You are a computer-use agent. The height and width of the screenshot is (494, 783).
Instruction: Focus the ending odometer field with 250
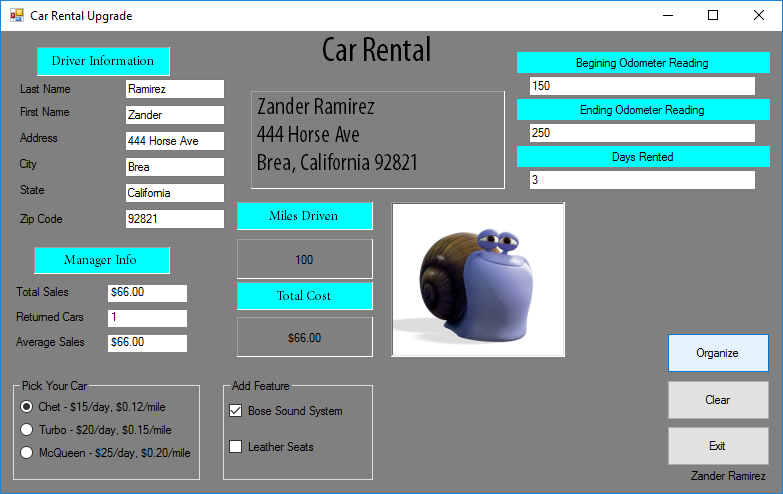(x=642, y=133)
